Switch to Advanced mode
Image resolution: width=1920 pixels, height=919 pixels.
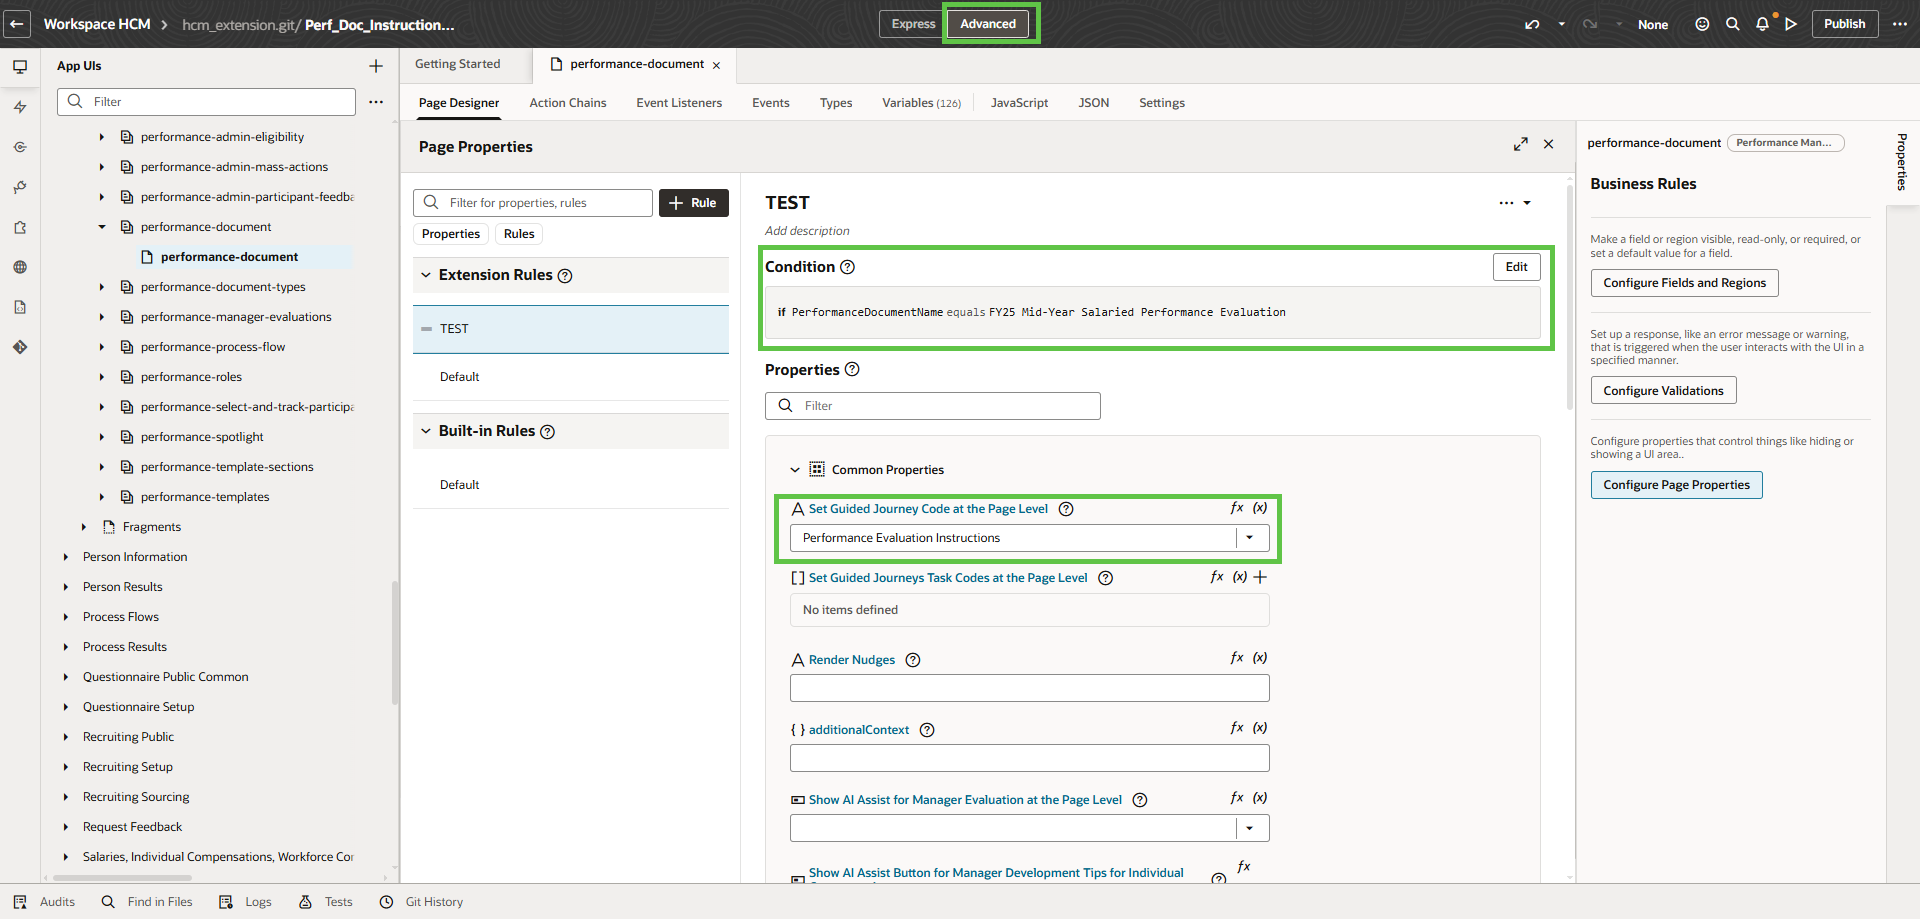[988, 24]
